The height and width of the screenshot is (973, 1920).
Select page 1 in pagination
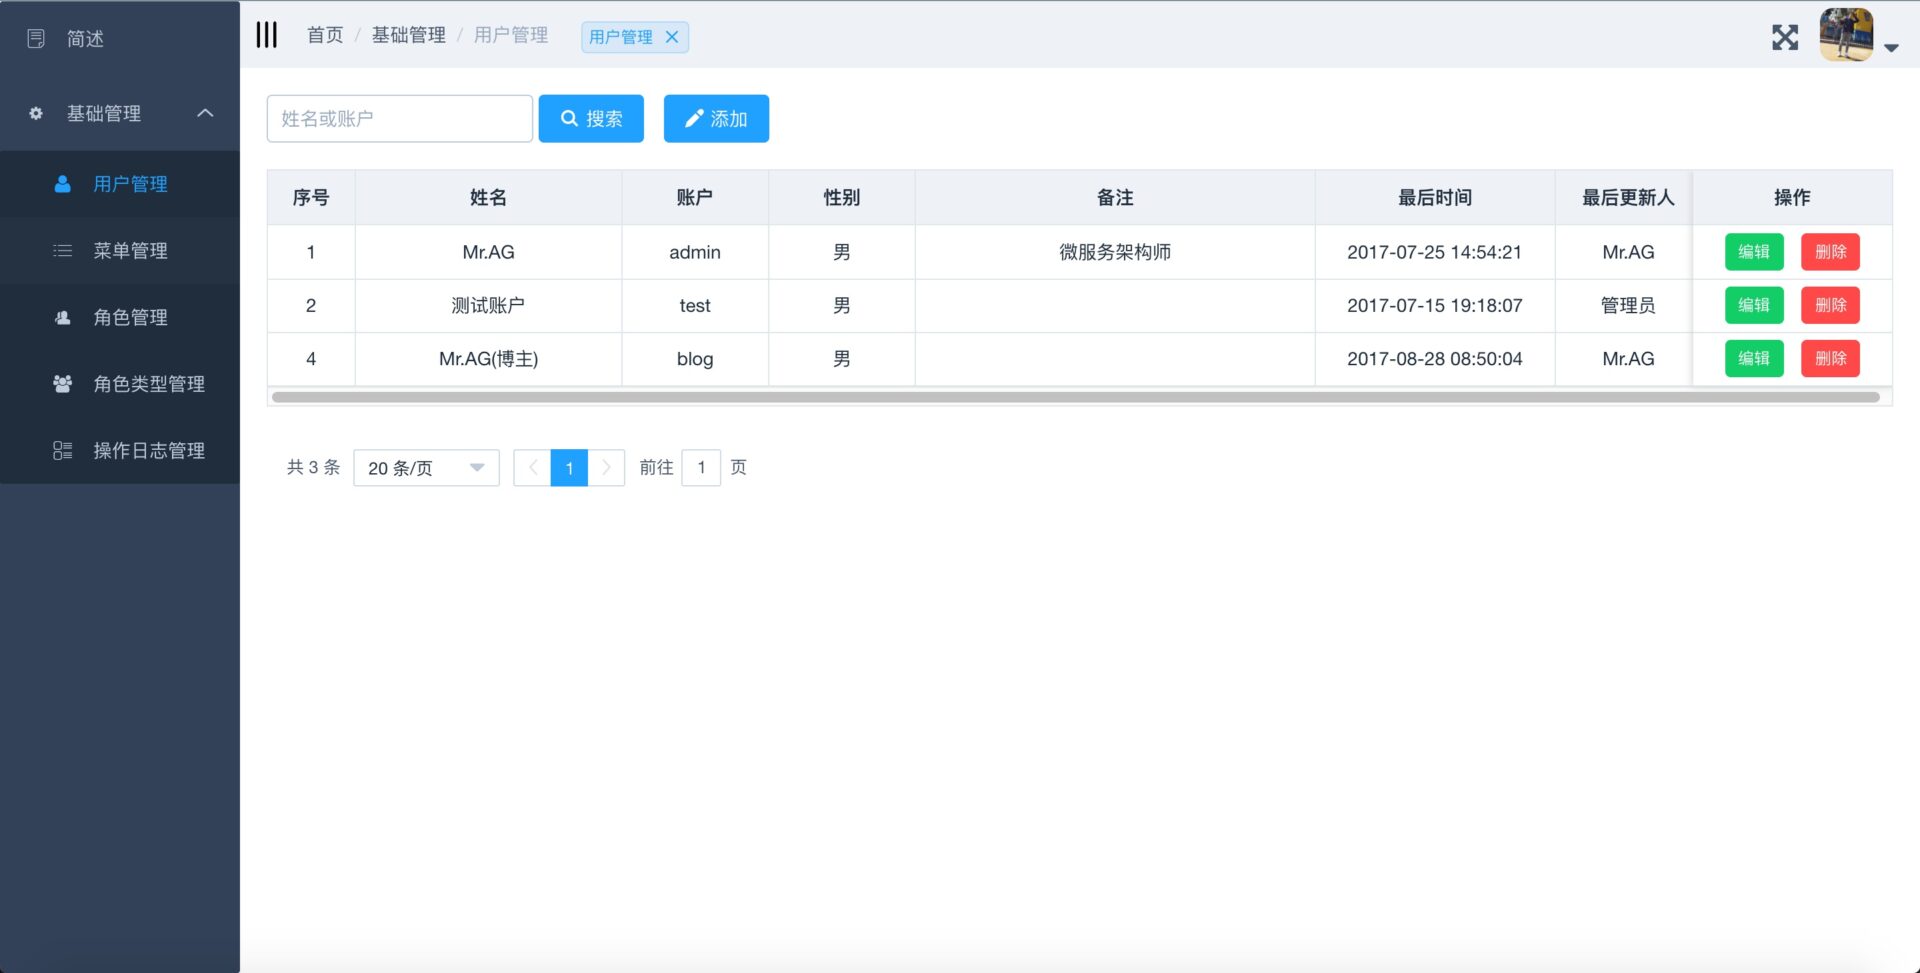click(x=569, y=467)
